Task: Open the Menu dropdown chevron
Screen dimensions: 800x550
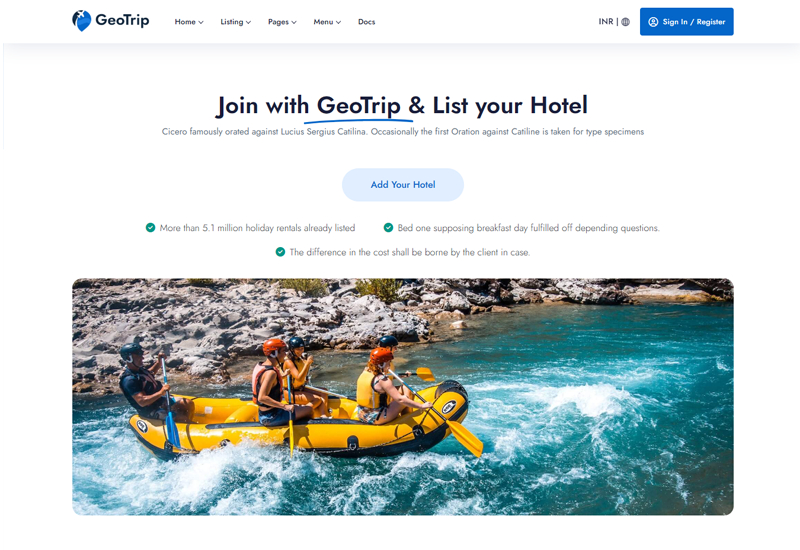Action: point(338,22)
